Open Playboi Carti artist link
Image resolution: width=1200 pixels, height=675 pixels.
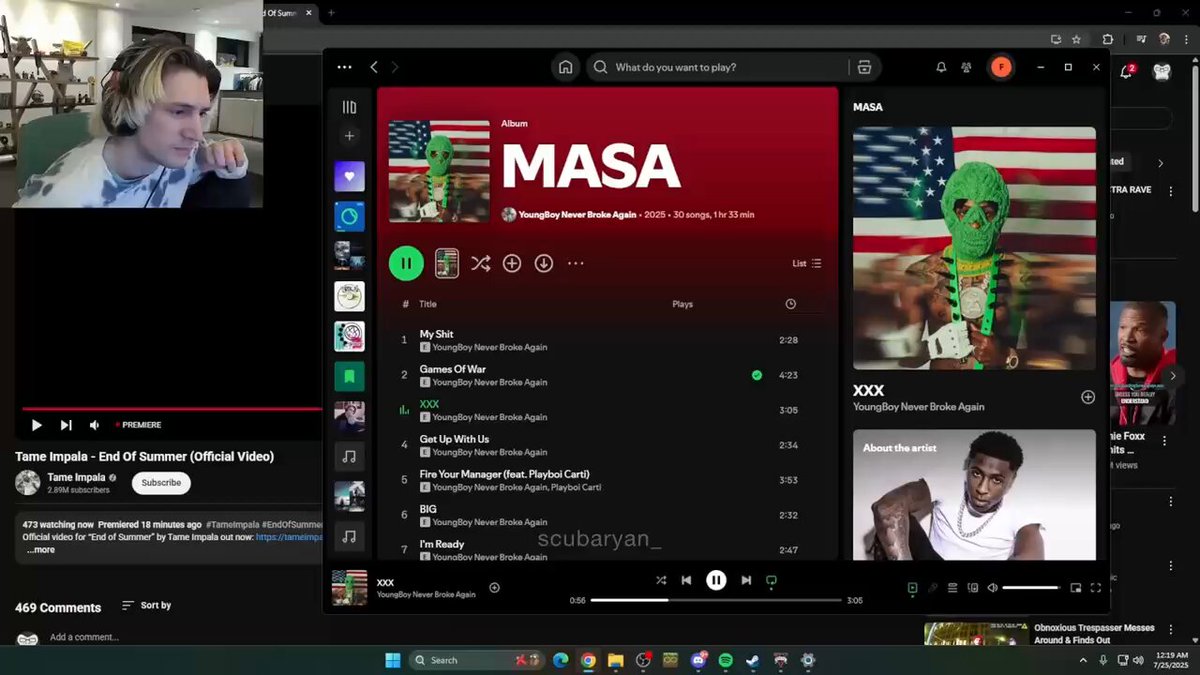pos(576,487)
